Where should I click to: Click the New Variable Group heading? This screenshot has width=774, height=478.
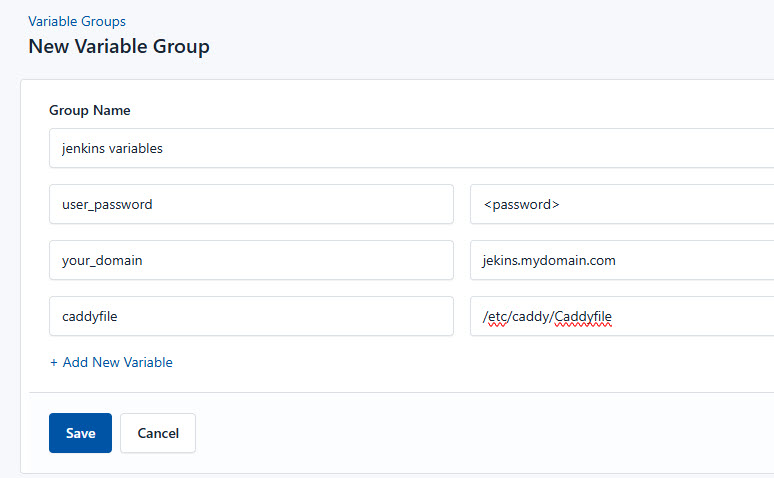(119, 46)
